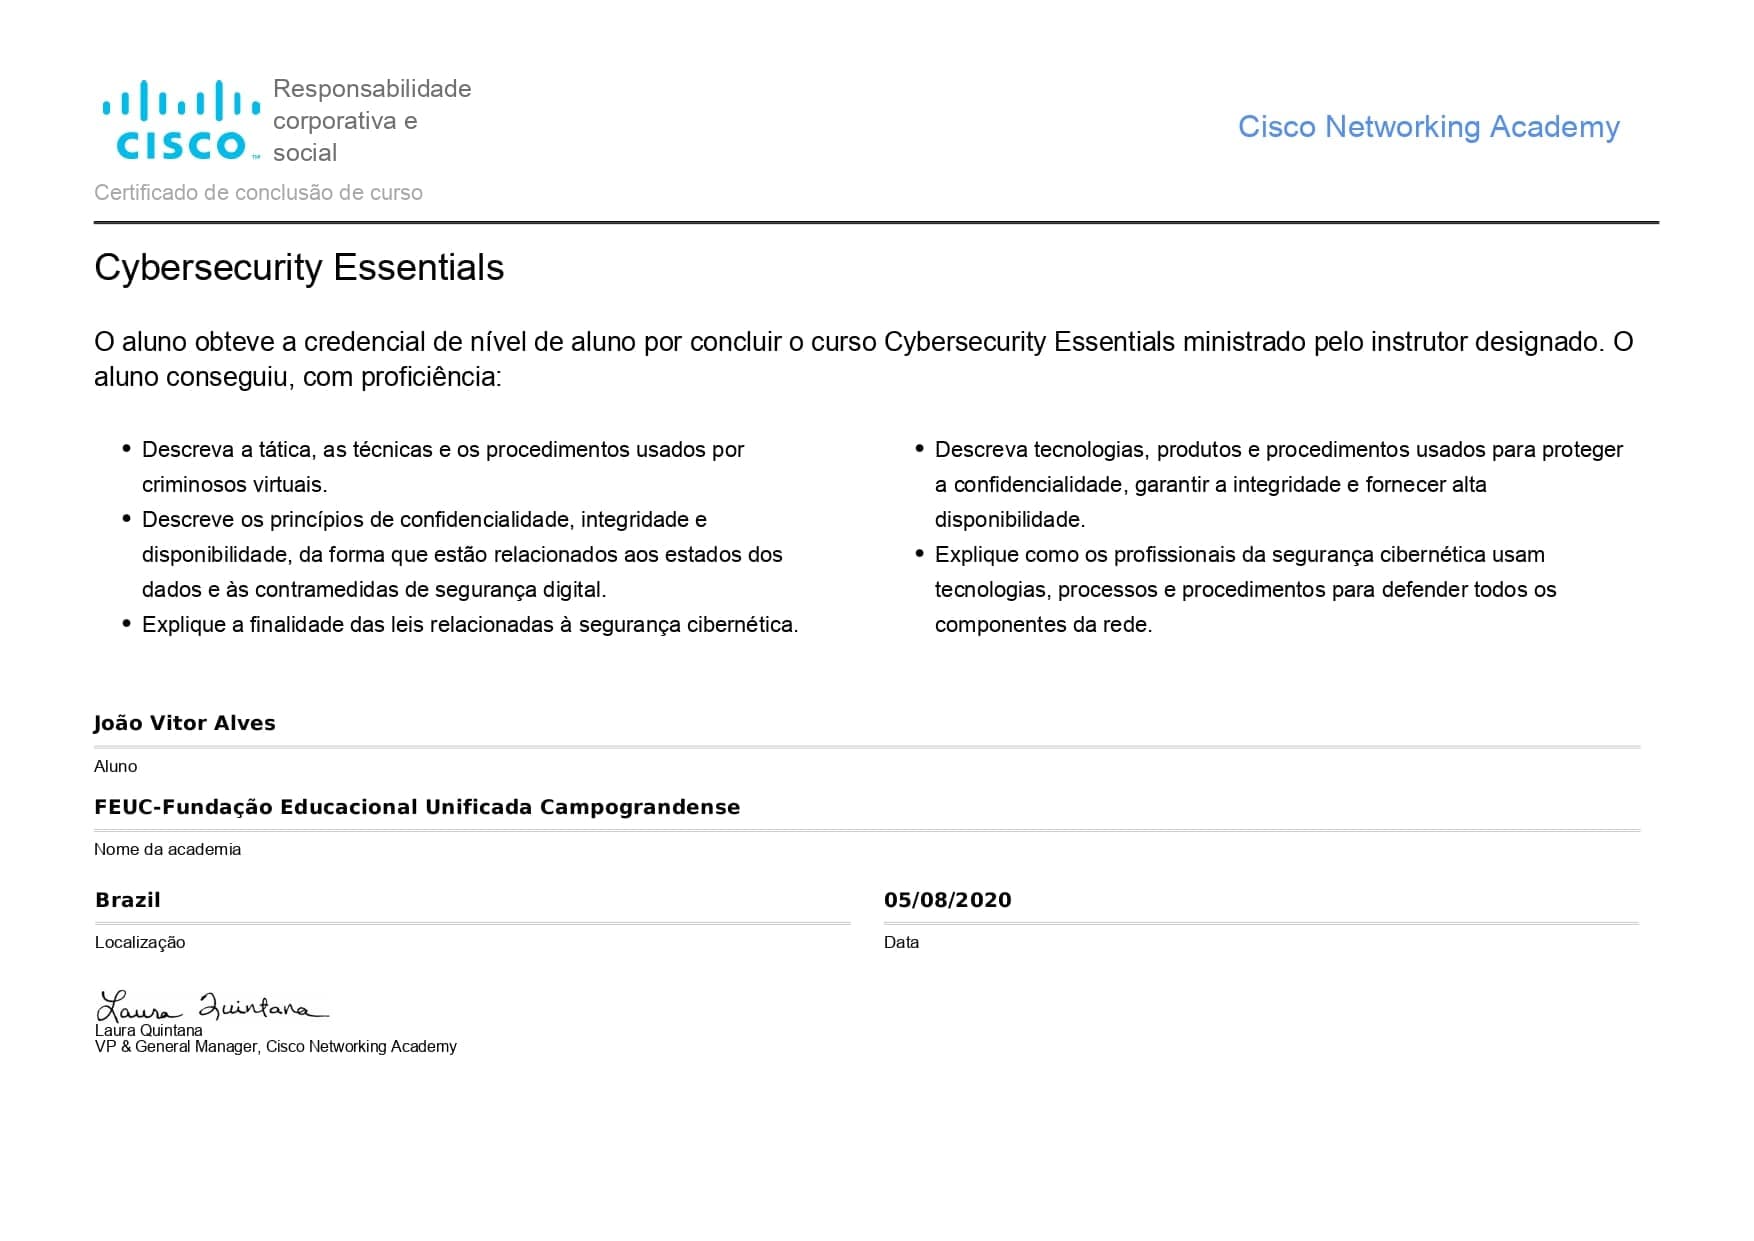
Task: Click the 'VP & General Manager' title line
Action: coord(276,1047)
